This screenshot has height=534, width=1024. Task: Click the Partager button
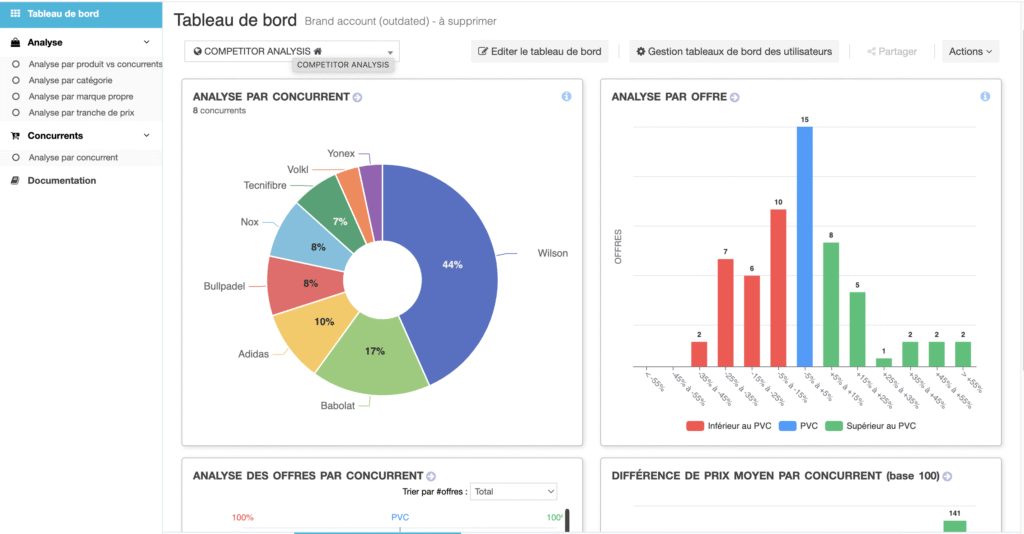click(x=892, y=51)
